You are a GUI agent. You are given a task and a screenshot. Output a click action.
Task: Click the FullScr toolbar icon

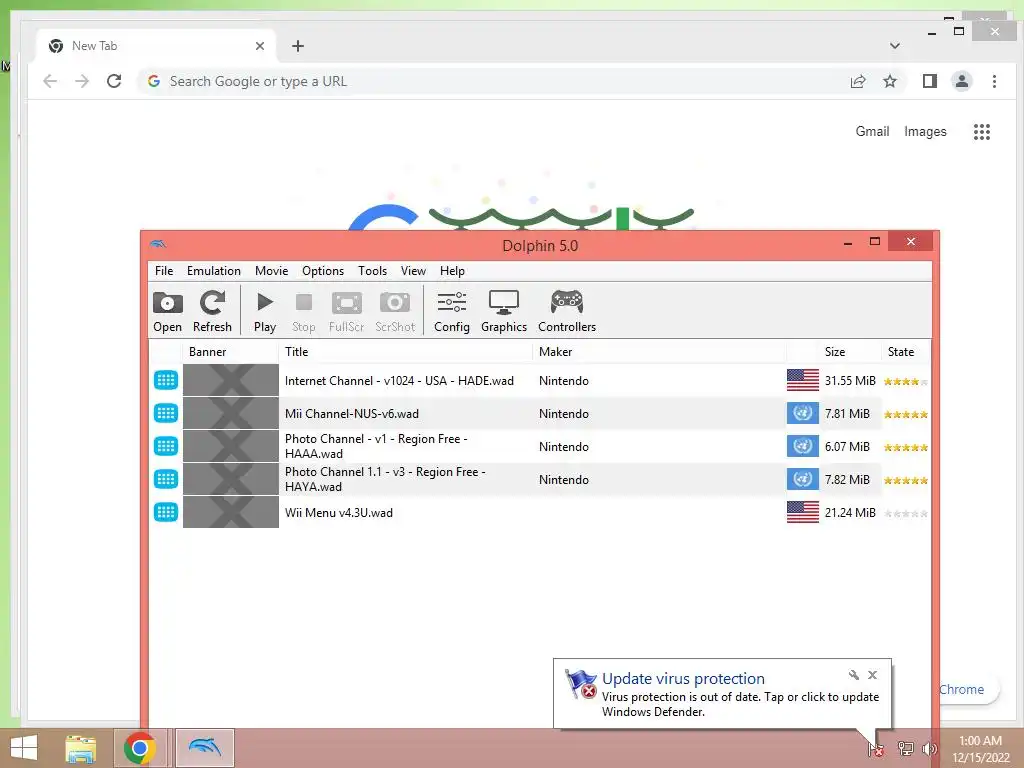(346, 311)
